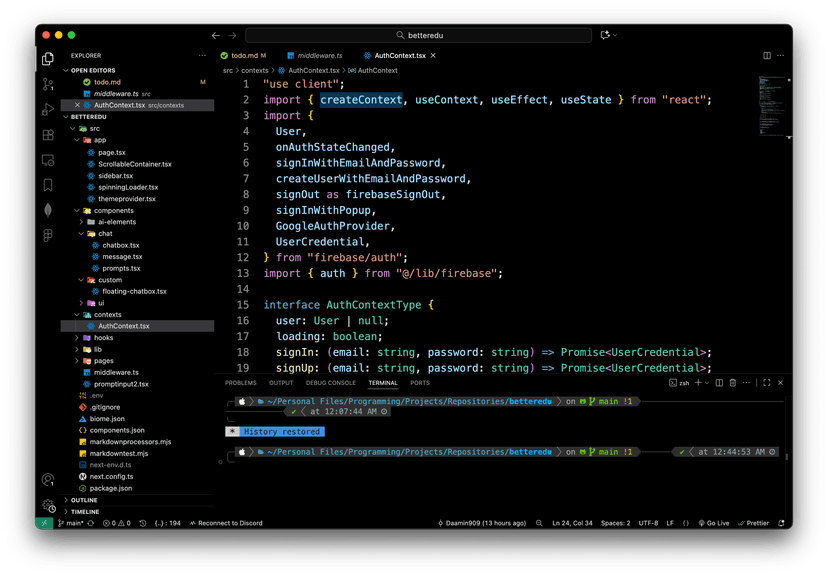Open the Accounts icon in activity bar
The height and width of the screenshot is (576, 828).
[47, 480]
